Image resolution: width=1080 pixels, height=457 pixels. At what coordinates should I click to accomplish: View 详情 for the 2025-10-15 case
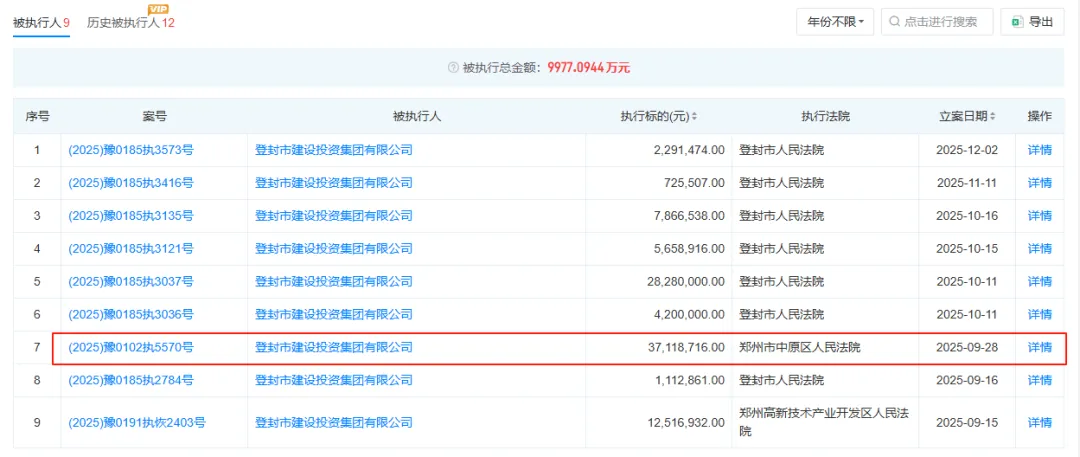[1039, 248]
